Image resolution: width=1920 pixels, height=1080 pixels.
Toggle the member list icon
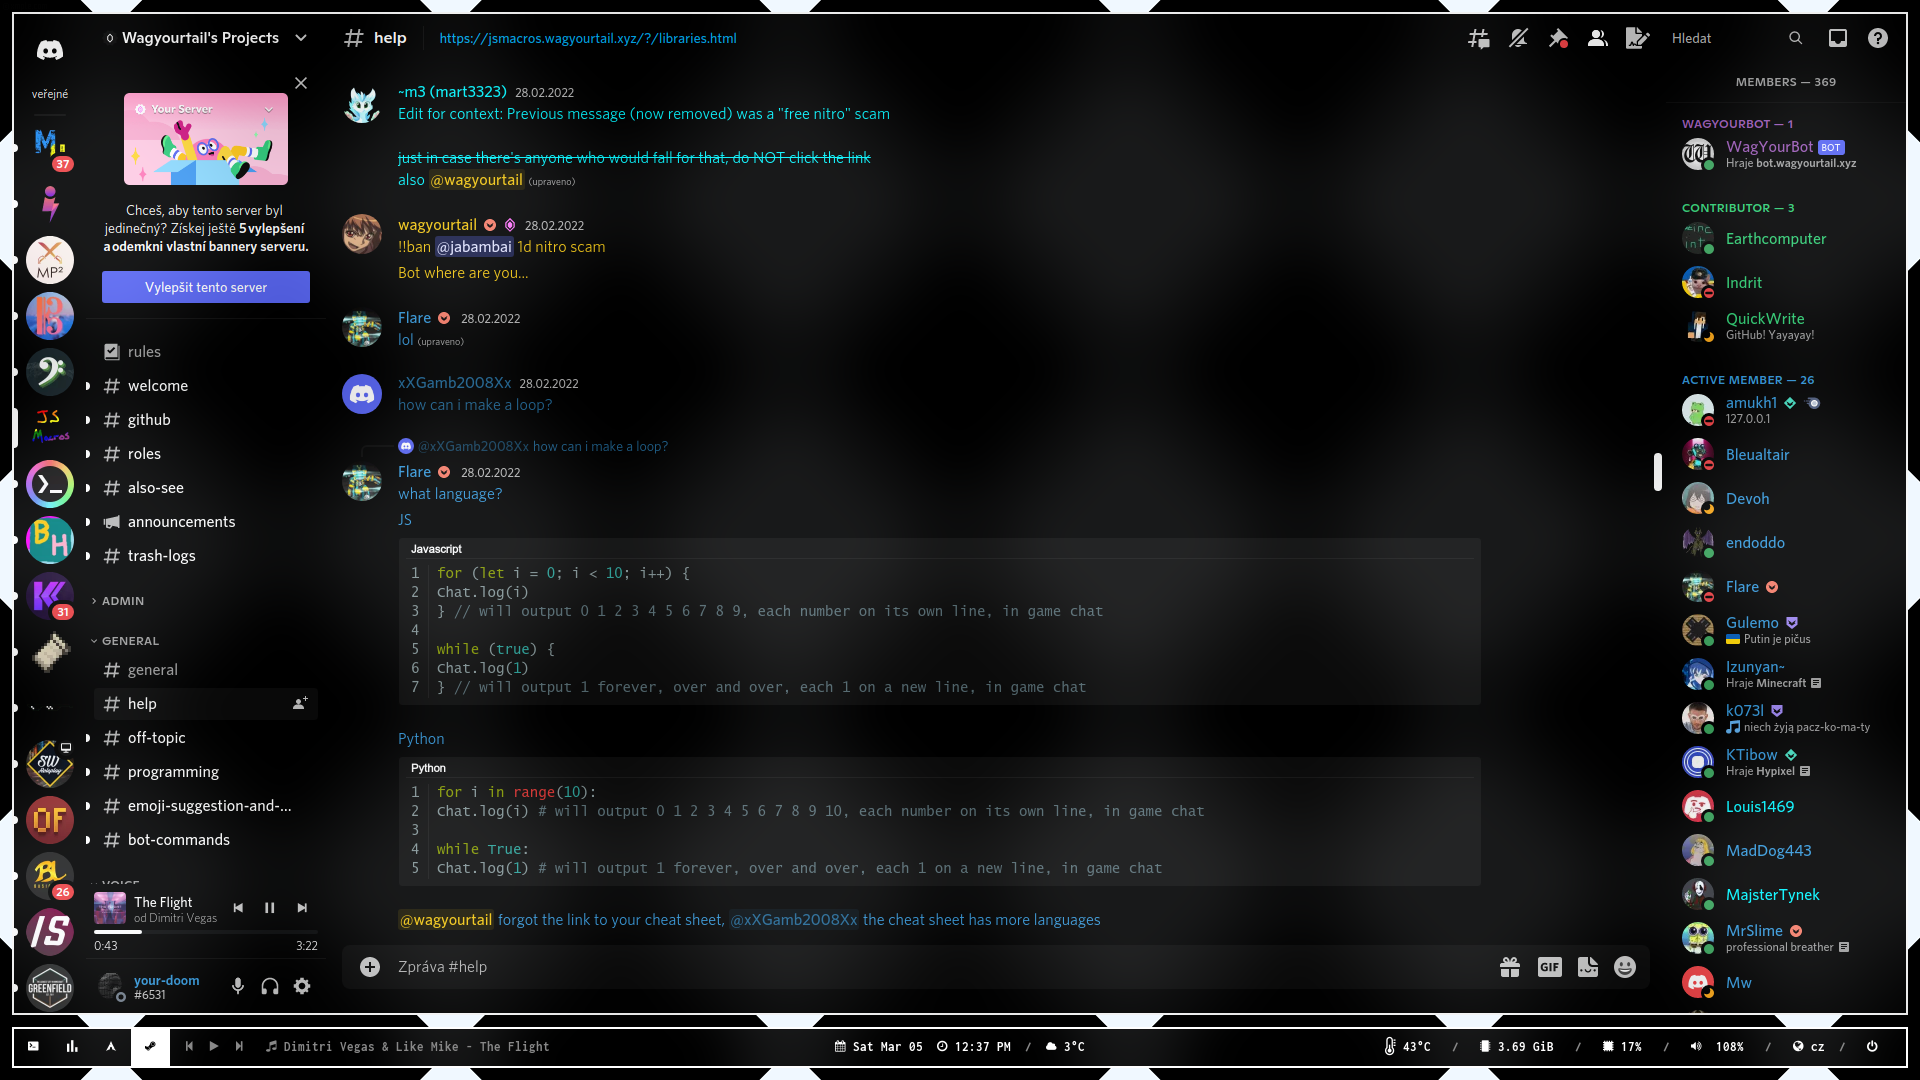click(x=1597, y=38)
